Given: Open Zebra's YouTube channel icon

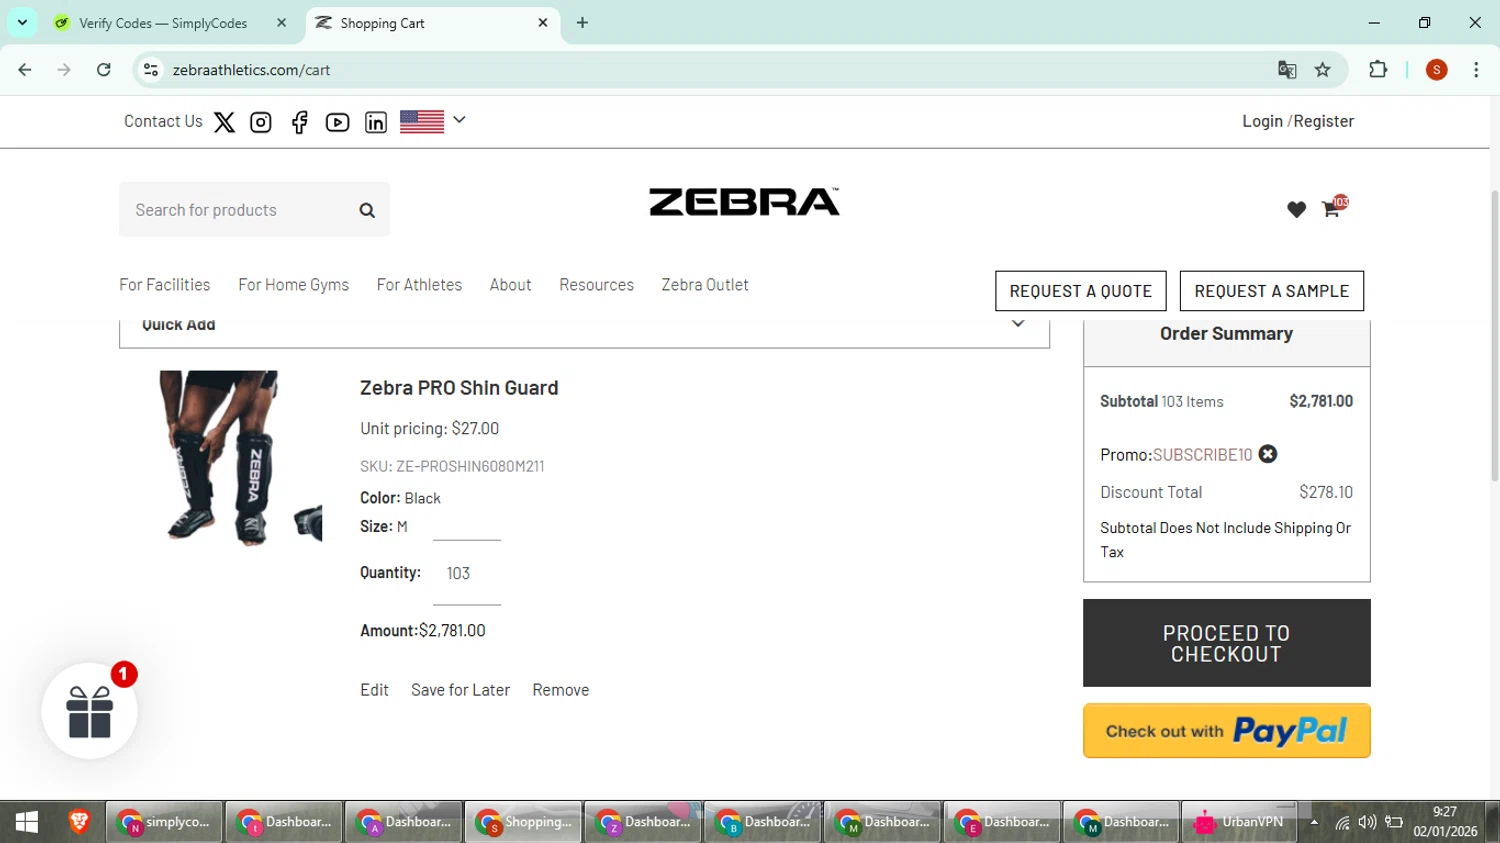Looking at the screenshot, I should tap(337, 122).
